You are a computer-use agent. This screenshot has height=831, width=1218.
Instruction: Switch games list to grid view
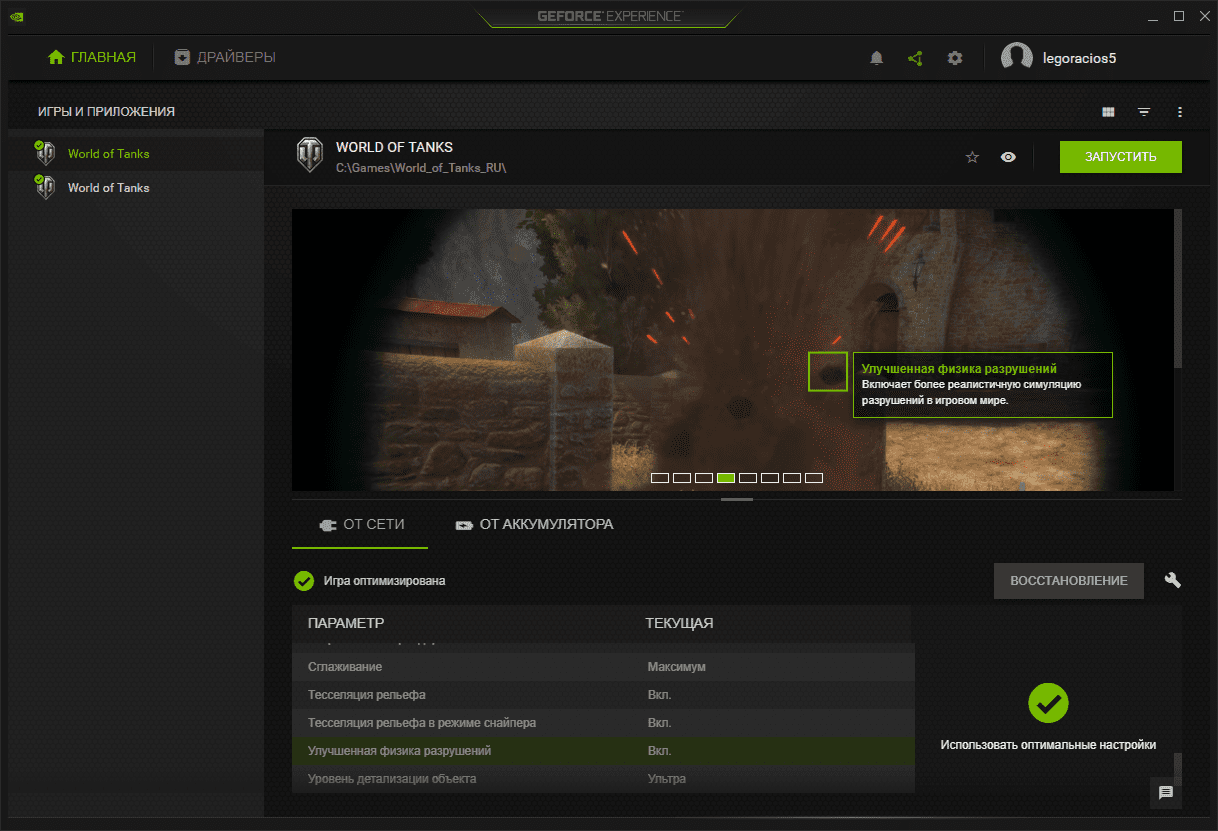[1108, 112]
